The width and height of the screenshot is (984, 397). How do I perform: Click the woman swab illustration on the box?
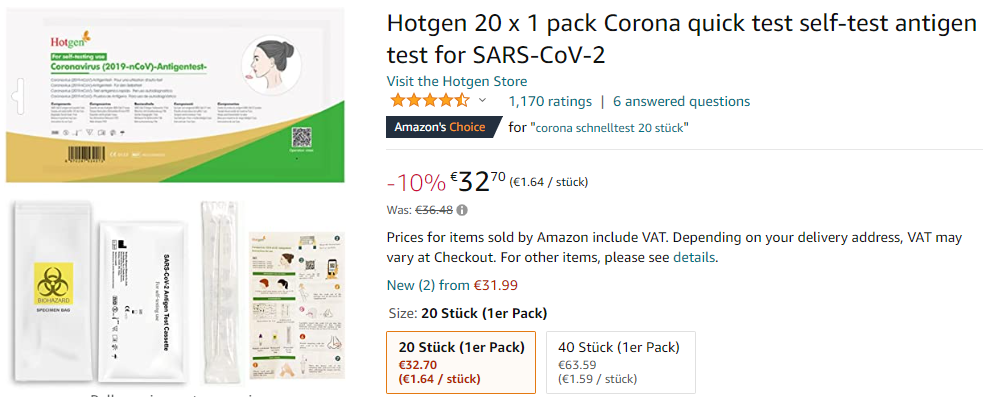[271, 64]
